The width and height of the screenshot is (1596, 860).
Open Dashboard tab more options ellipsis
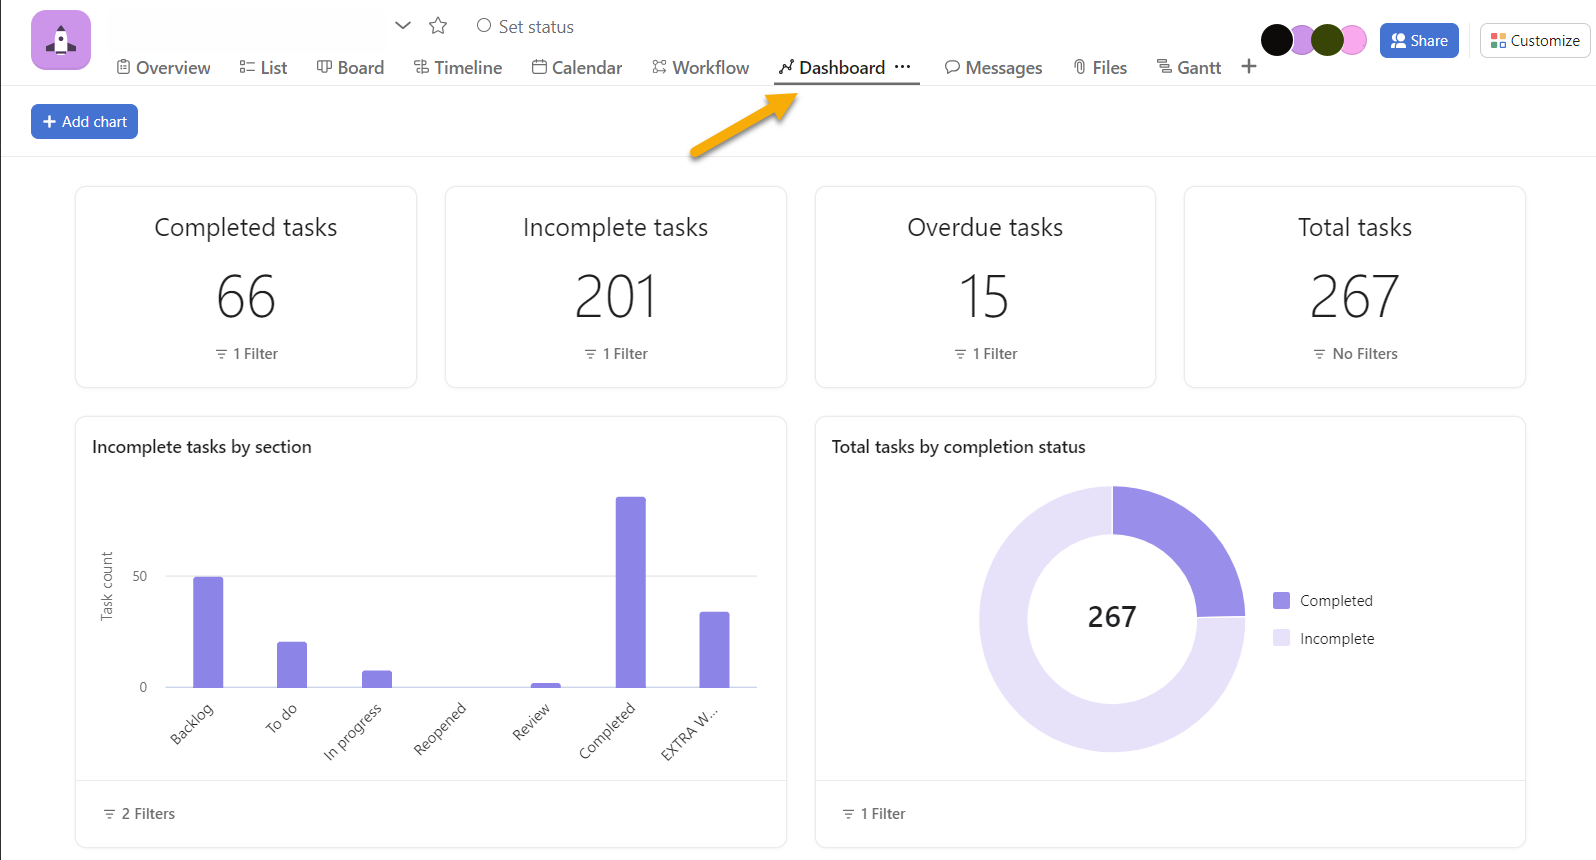903,67
